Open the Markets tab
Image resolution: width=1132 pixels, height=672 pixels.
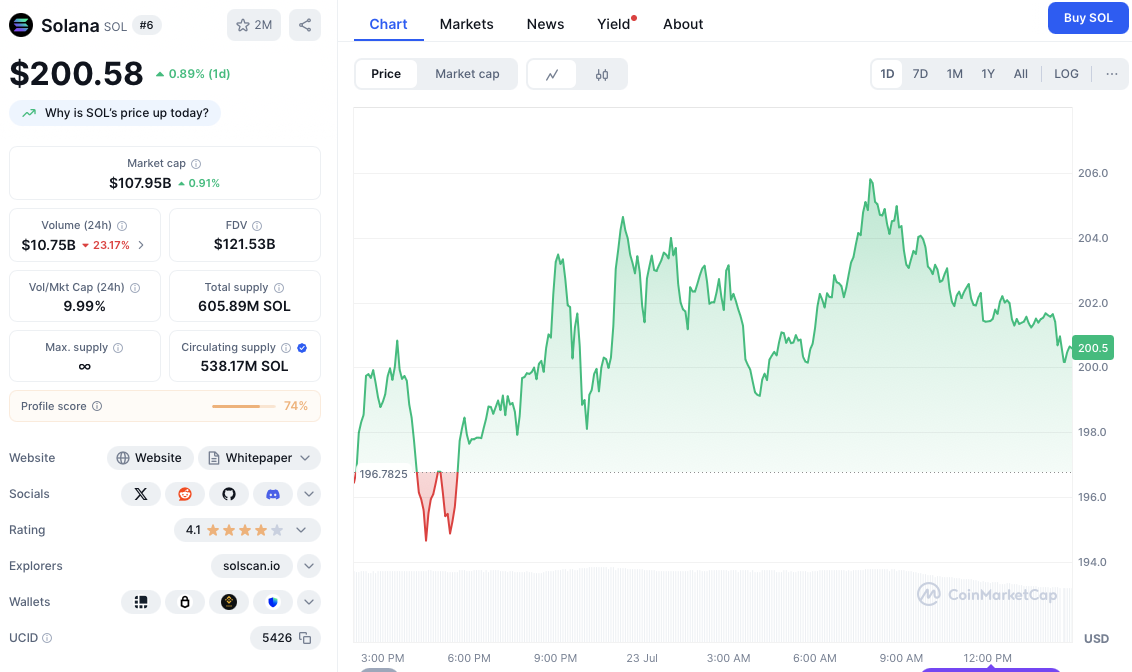point(466,24)
